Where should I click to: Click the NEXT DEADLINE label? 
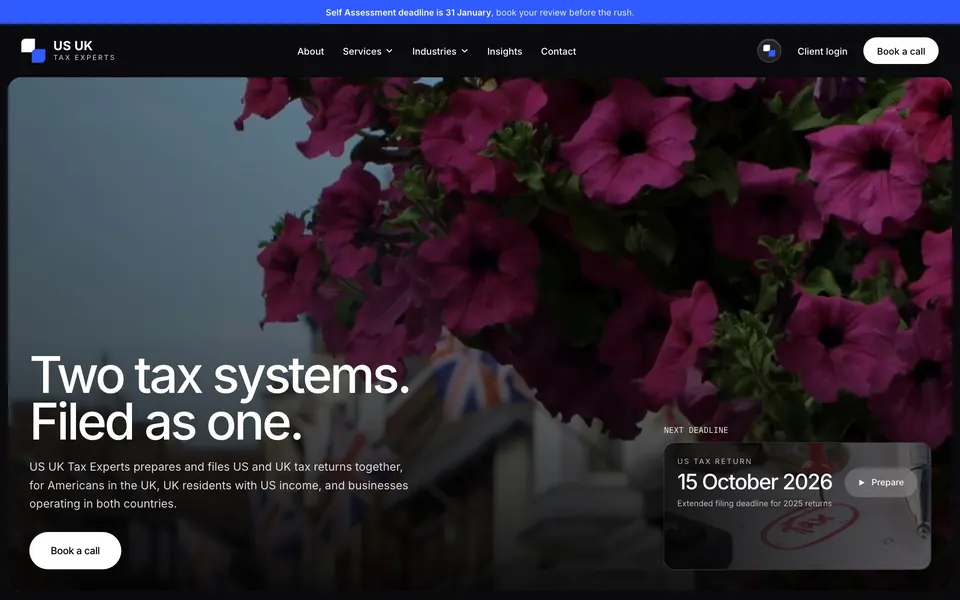tap(696, 430)
